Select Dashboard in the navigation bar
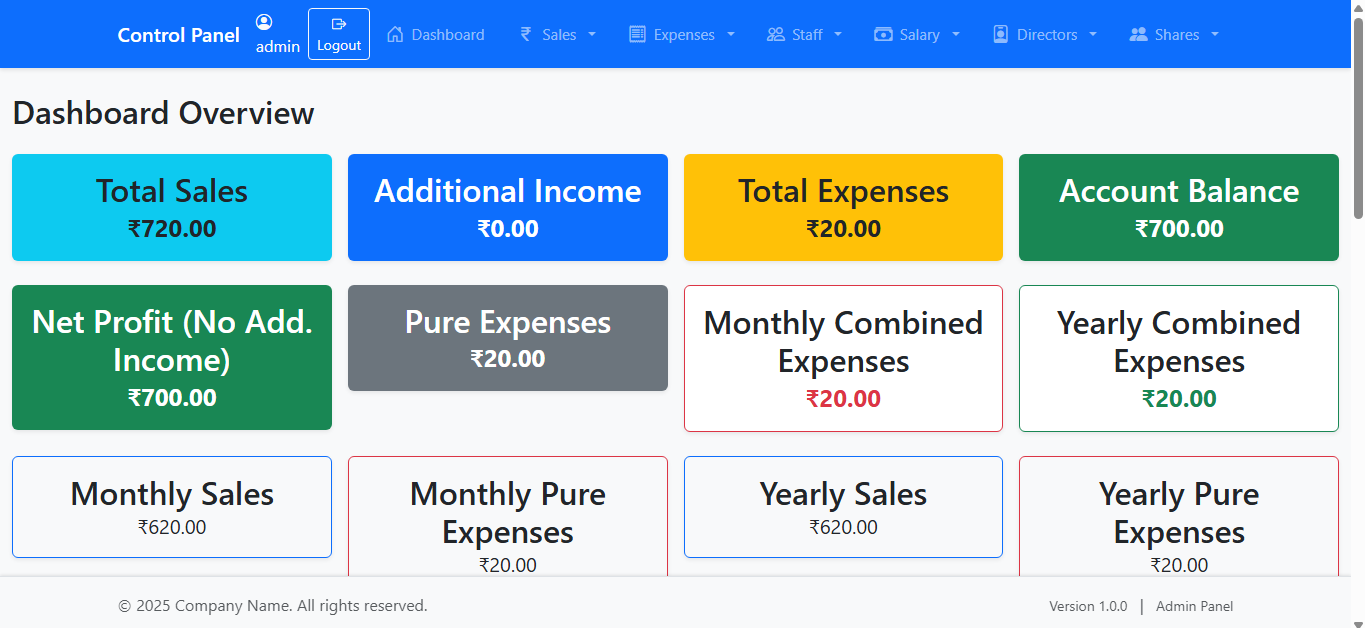 point(435,33)
